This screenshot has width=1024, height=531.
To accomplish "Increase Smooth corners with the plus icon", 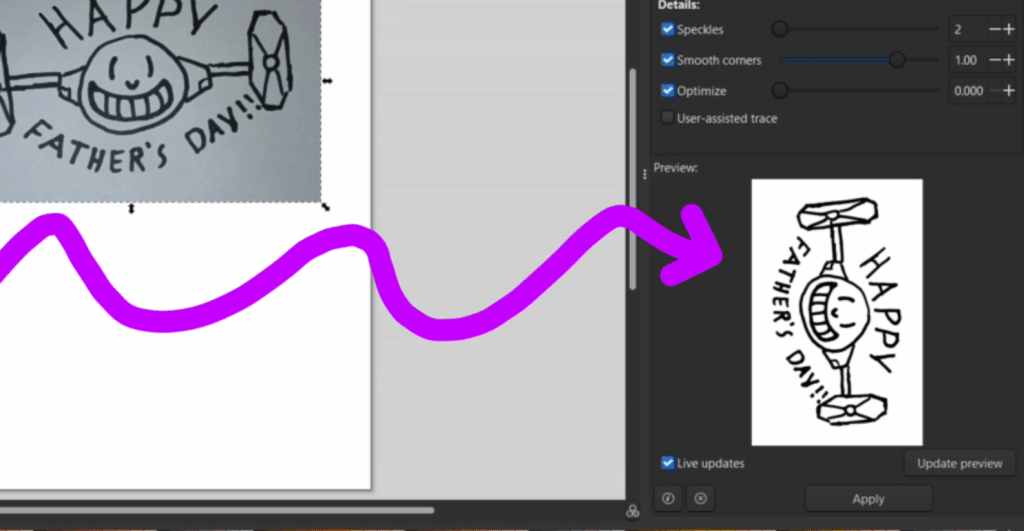I will [x=1008, y=60].
